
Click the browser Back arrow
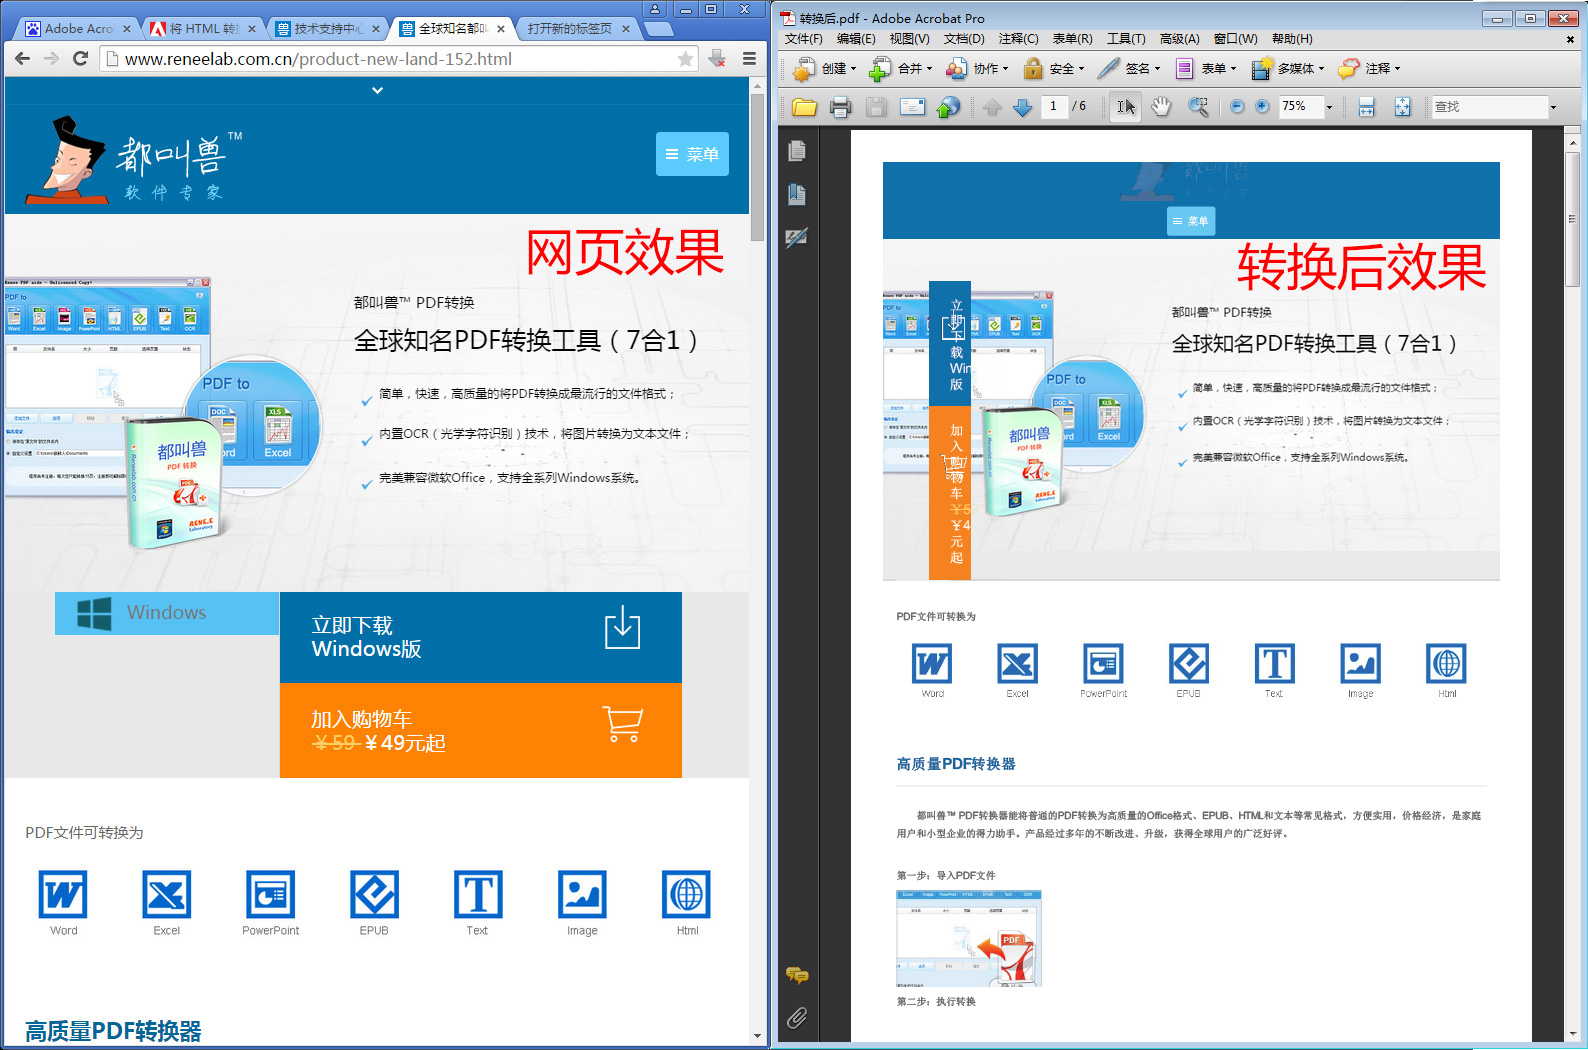pyautogui.click(x=22, y=59)
